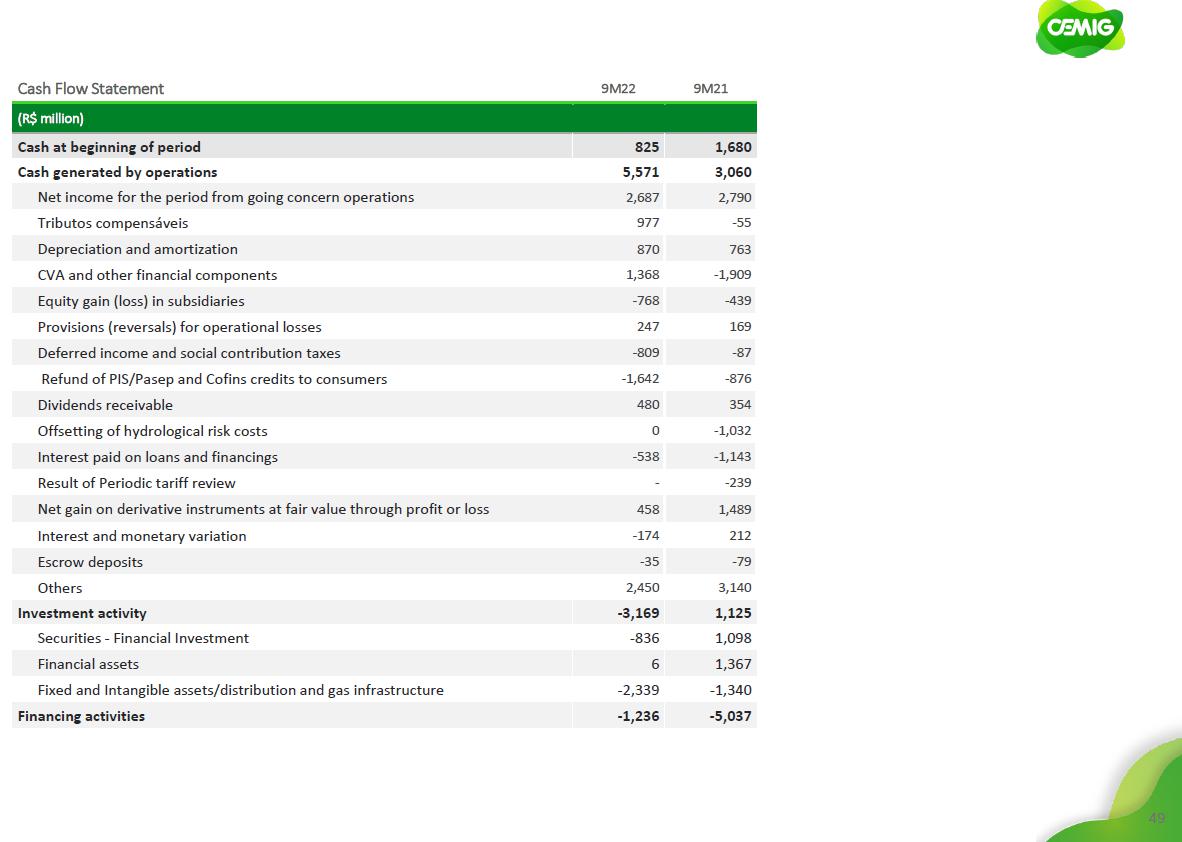Click the page number 49
1182x842 pixels.
coord(1157,818)
